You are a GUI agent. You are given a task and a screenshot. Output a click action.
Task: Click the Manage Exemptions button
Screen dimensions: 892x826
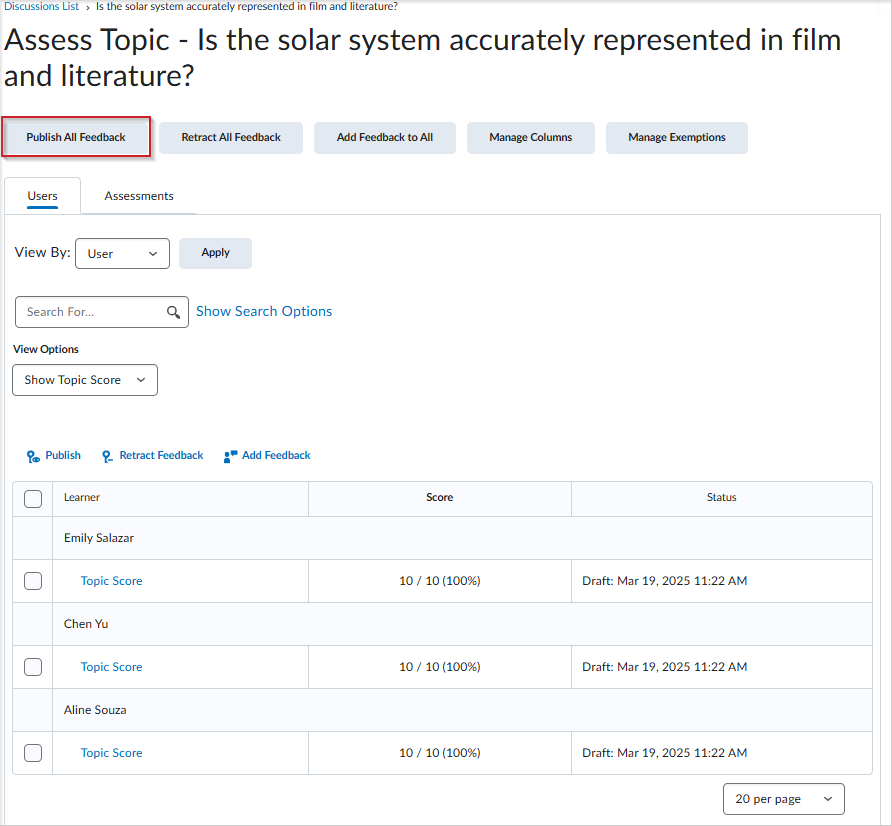[x=676, y=138]
